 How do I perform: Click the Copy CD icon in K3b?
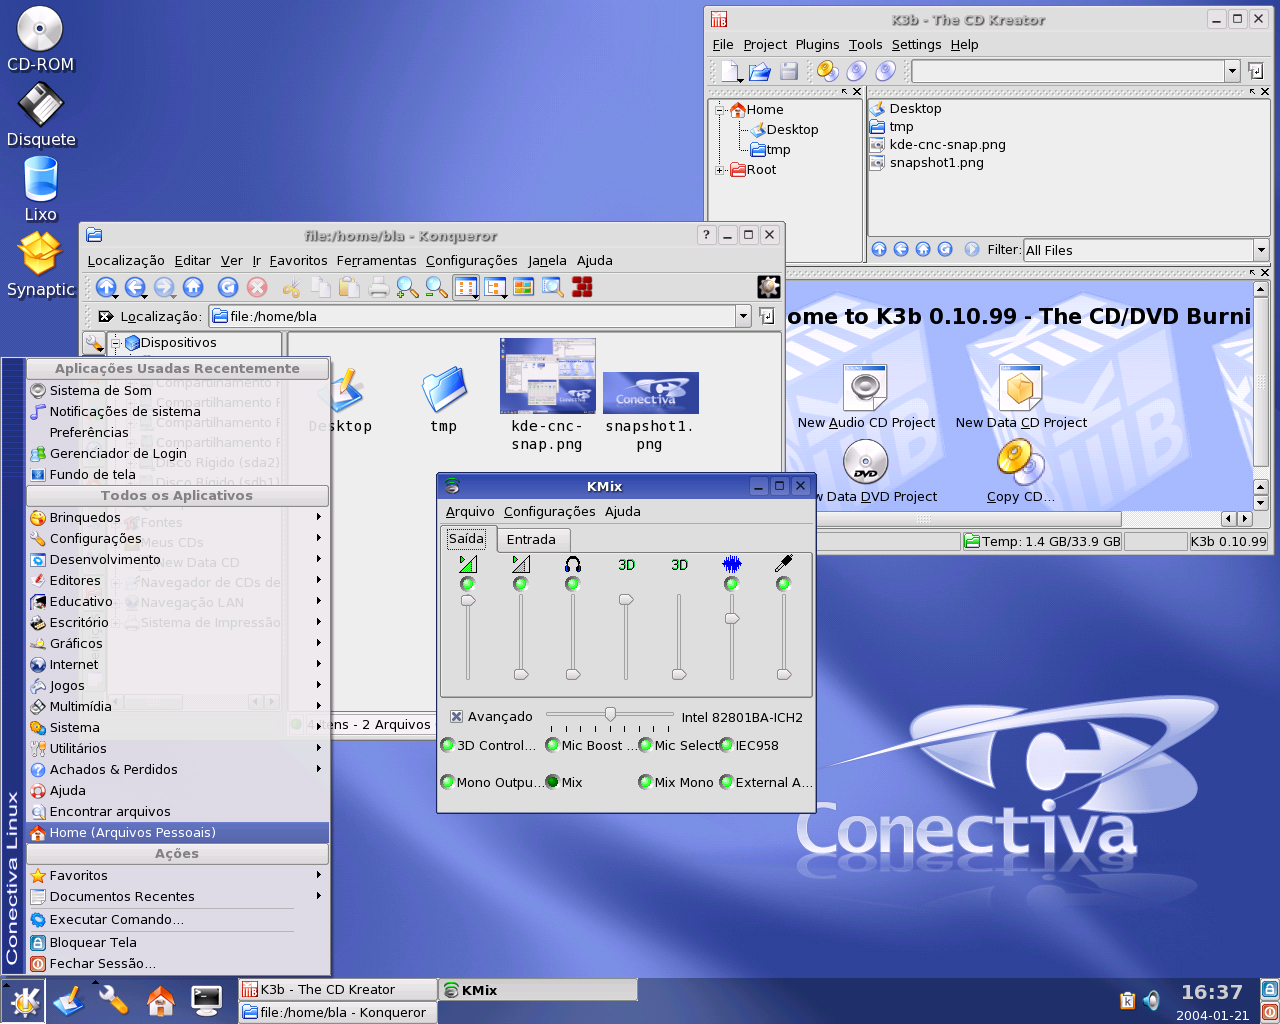1019,462
